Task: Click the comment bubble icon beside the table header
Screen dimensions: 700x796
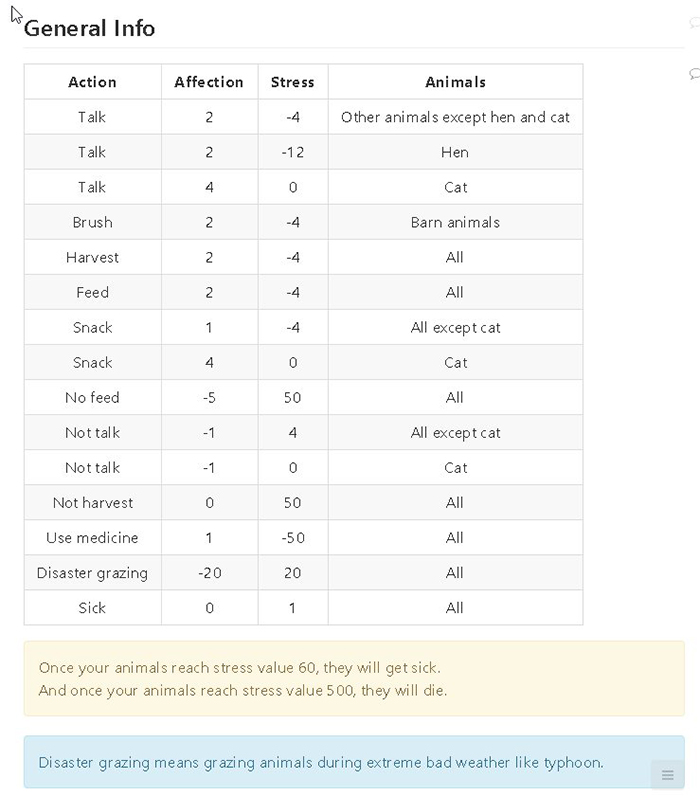Action: pyautogui.click(x=694, y=74)
